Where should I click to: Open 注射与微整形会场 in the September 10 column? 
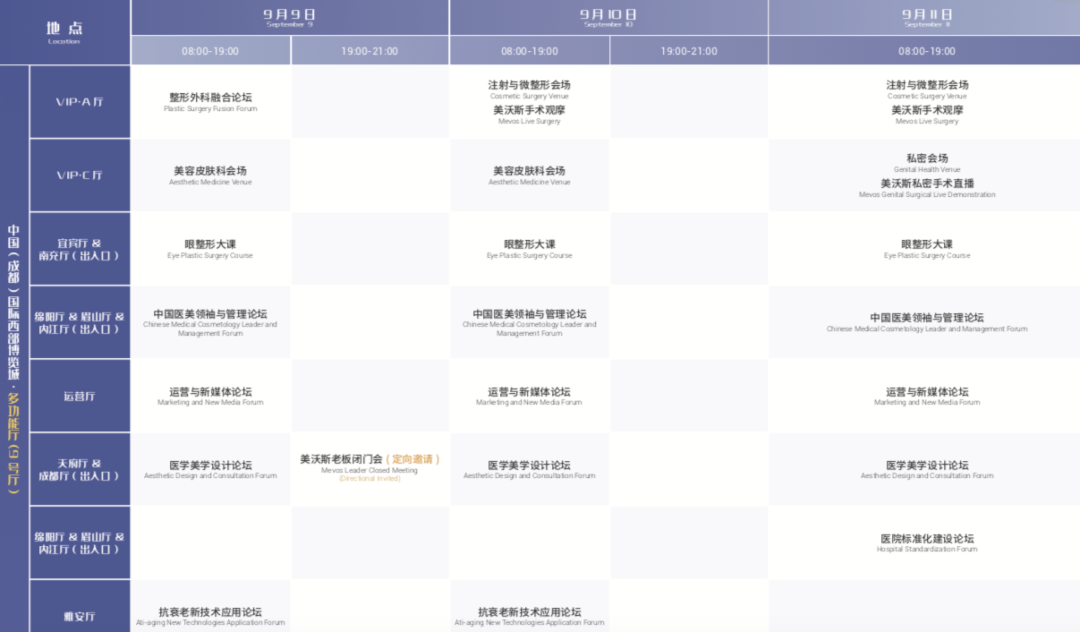530,89
